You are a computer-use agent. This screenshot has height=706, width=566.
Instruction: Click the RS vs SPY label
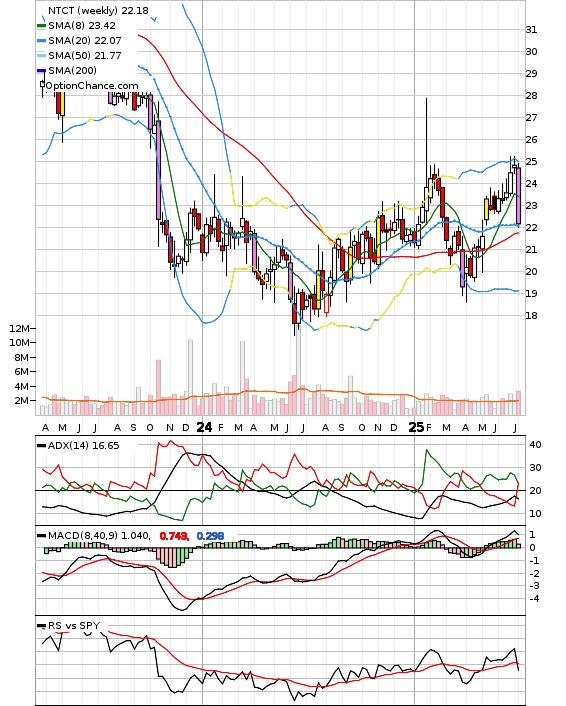pyautogui.click(x=74, y=625)
